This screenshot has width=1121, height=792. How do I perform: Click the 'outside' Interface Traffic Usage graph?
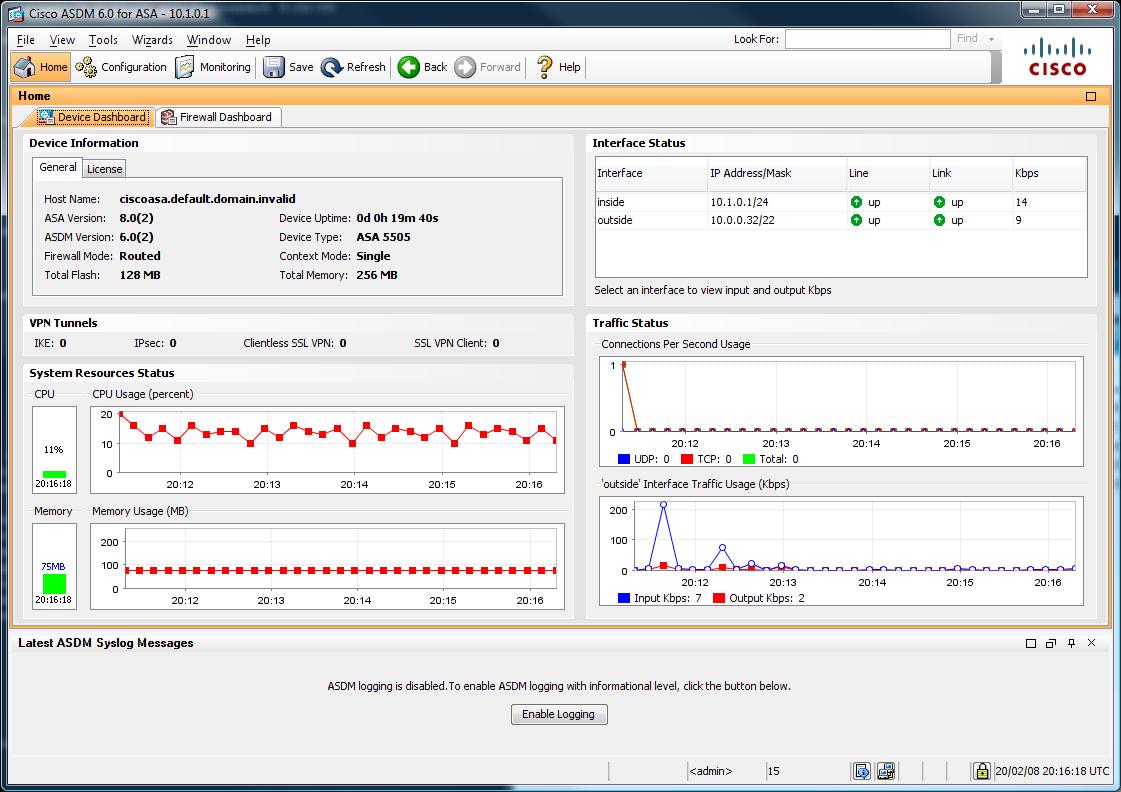click(x=841, y=551)
